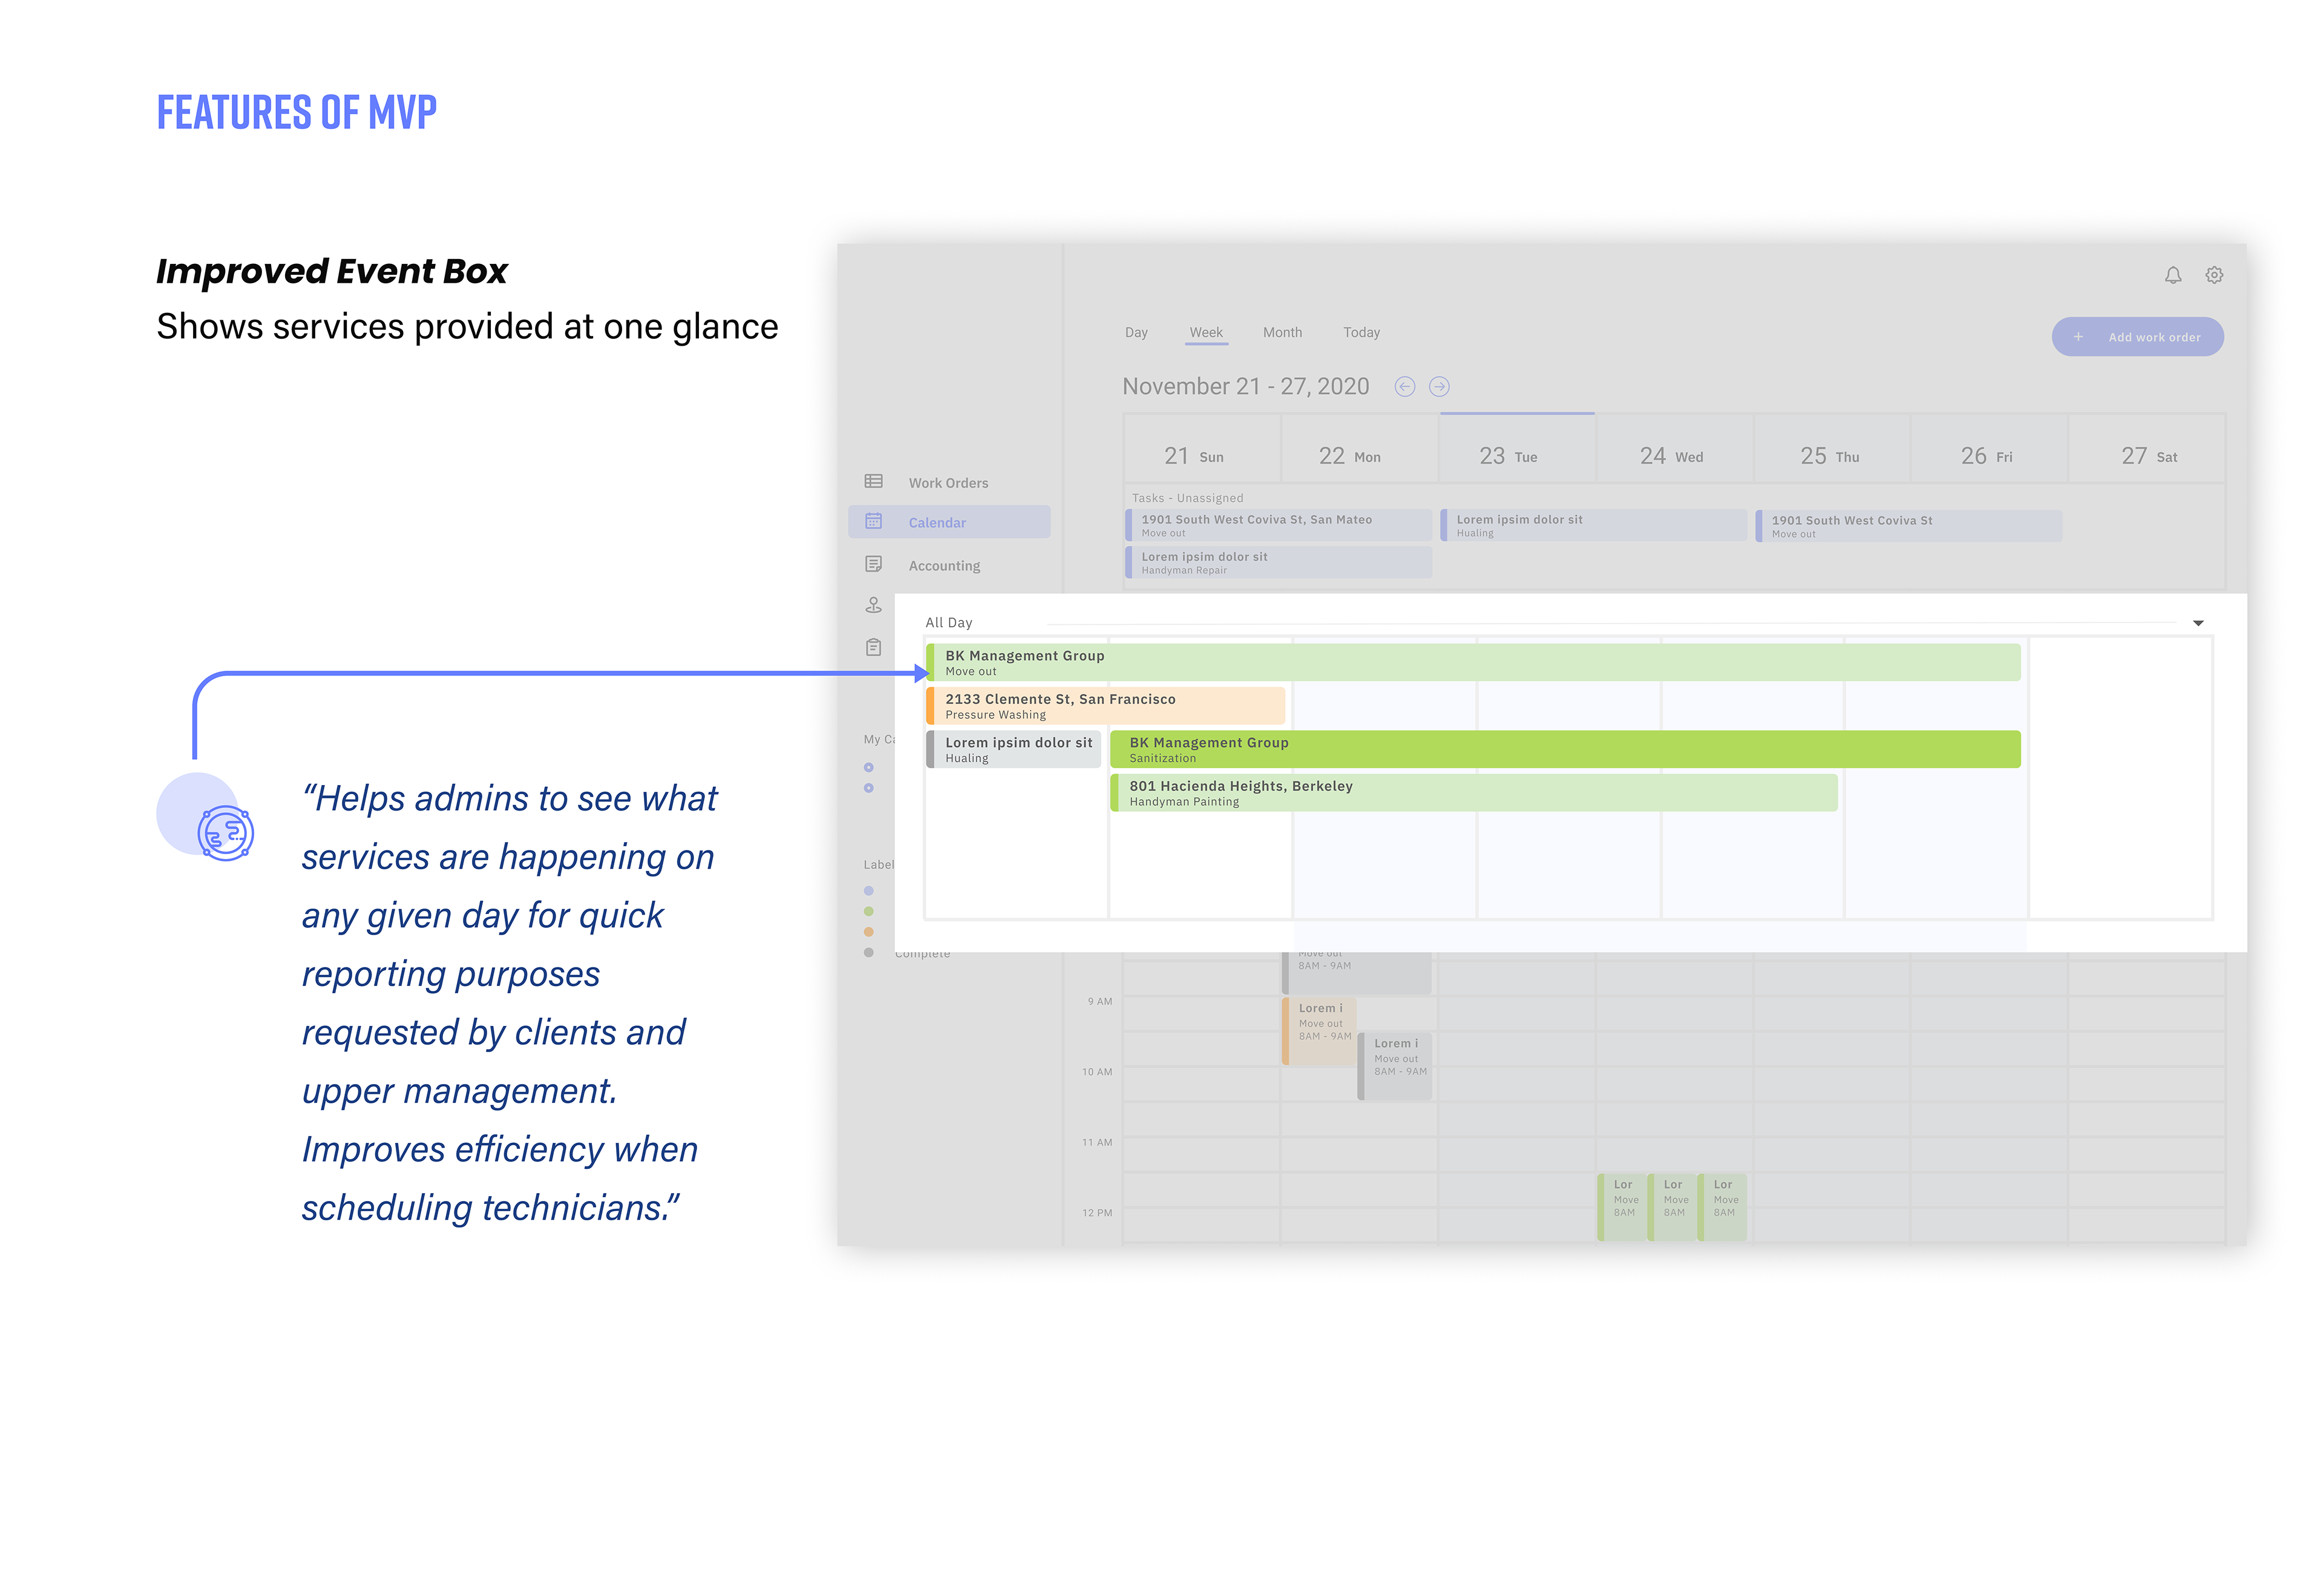Click the Work Orders table icon

point(873,482)
